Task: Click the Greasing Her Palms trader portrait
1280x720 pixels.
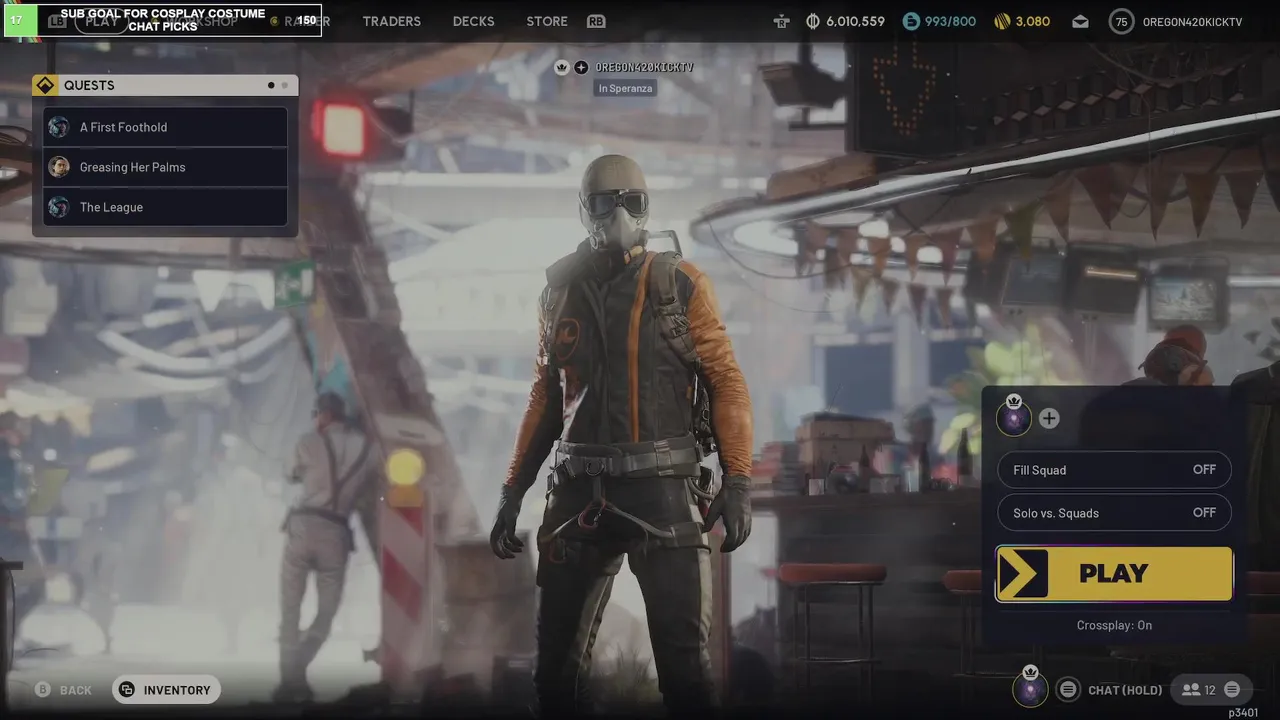Action: 59,167
